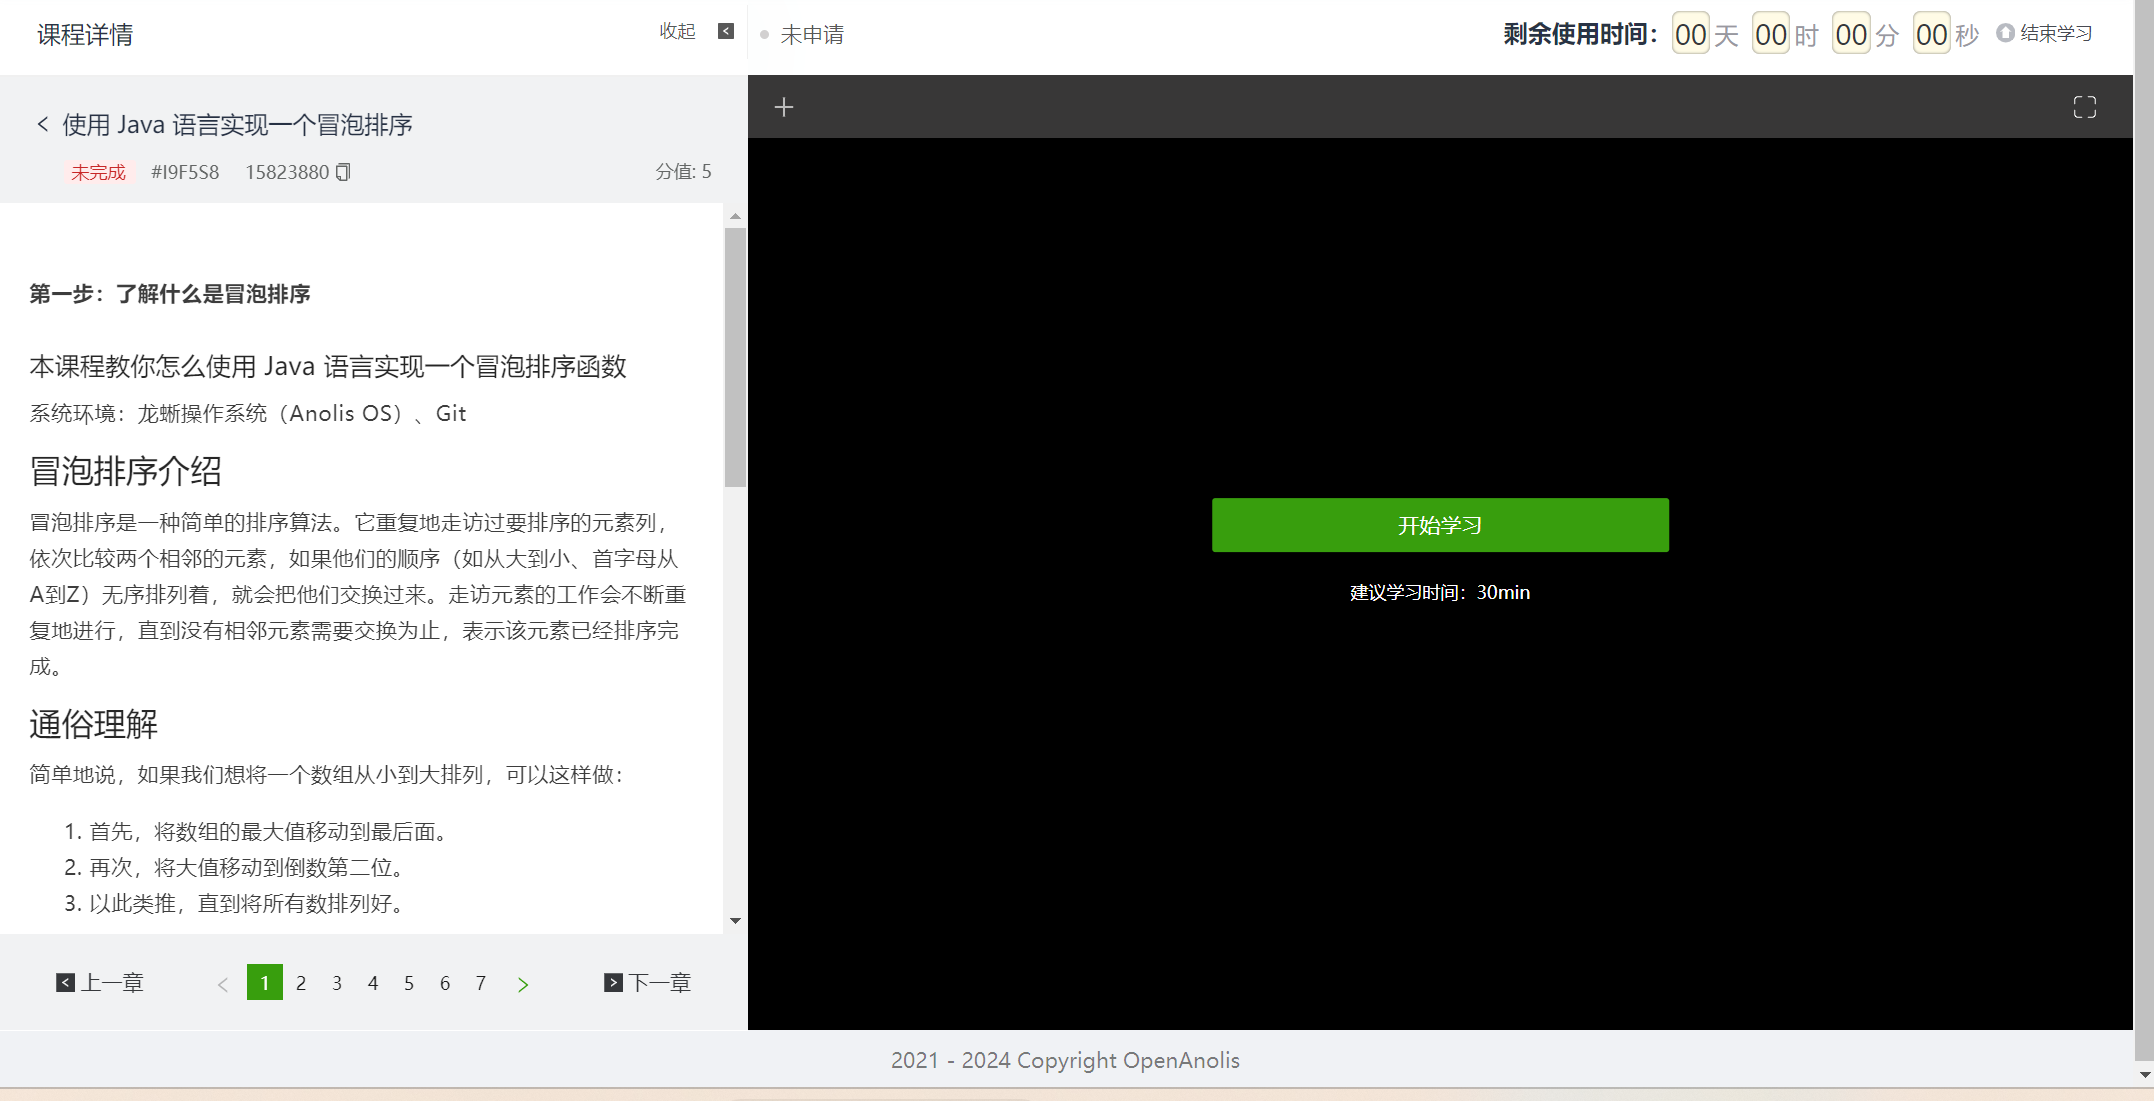The height and width of the screenshot is (1101, 2154).
Task: Select page 3 in the pagination
Action: click(337, 983)
